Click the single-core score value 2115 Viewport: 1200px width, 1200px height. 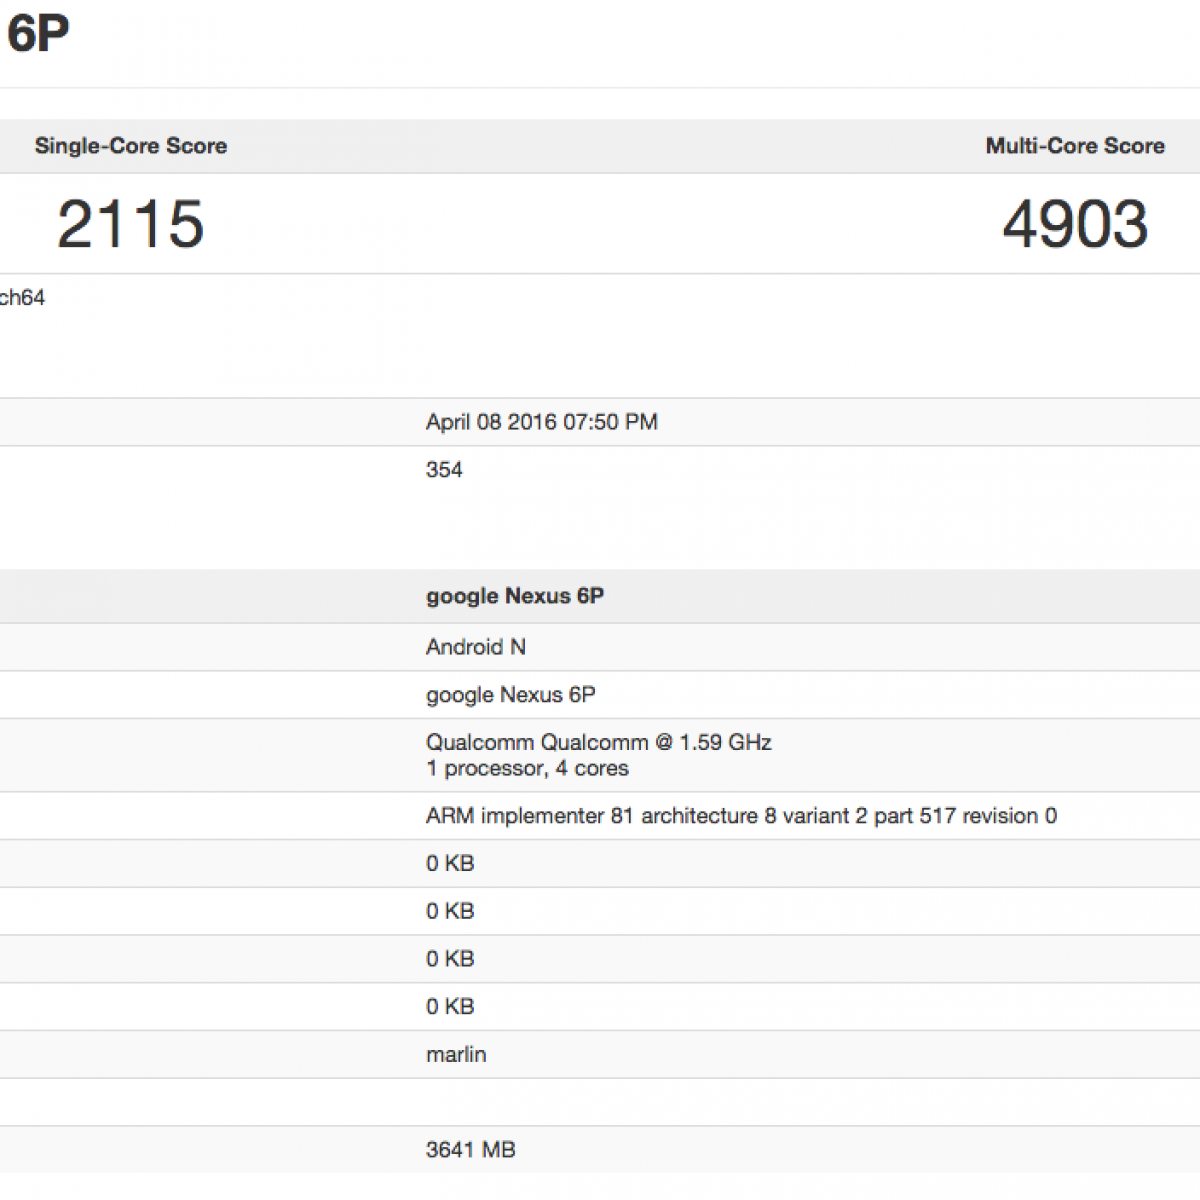pos(130,223)
